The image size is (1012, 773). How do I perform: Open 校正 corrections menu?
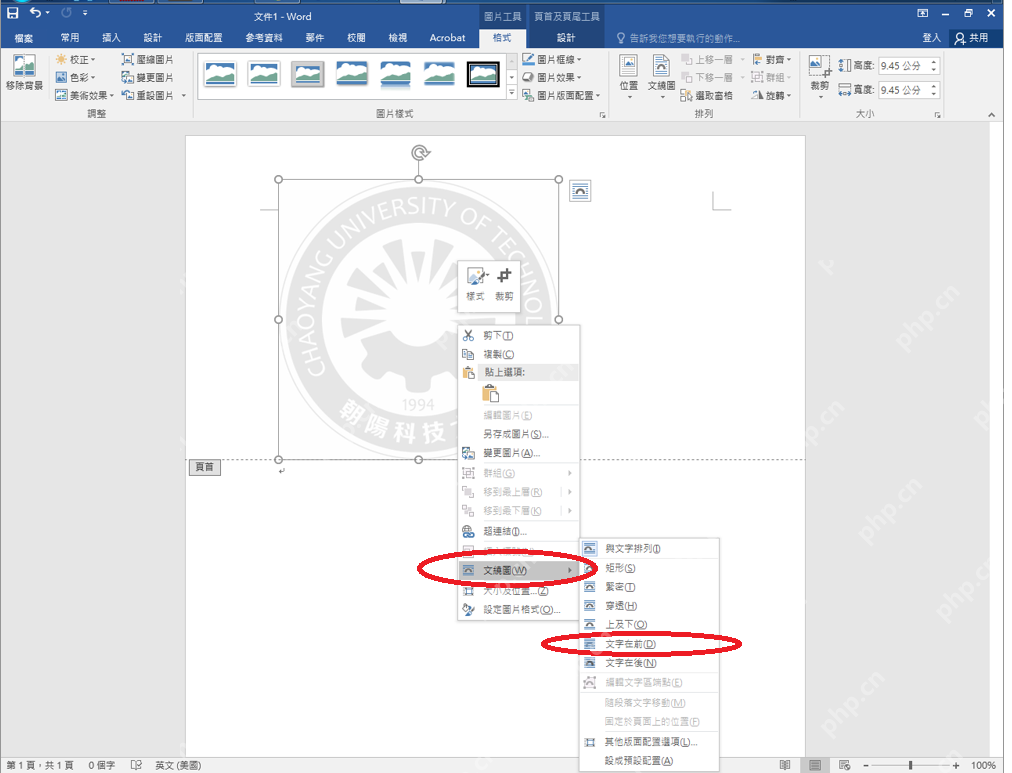point(76,59)
